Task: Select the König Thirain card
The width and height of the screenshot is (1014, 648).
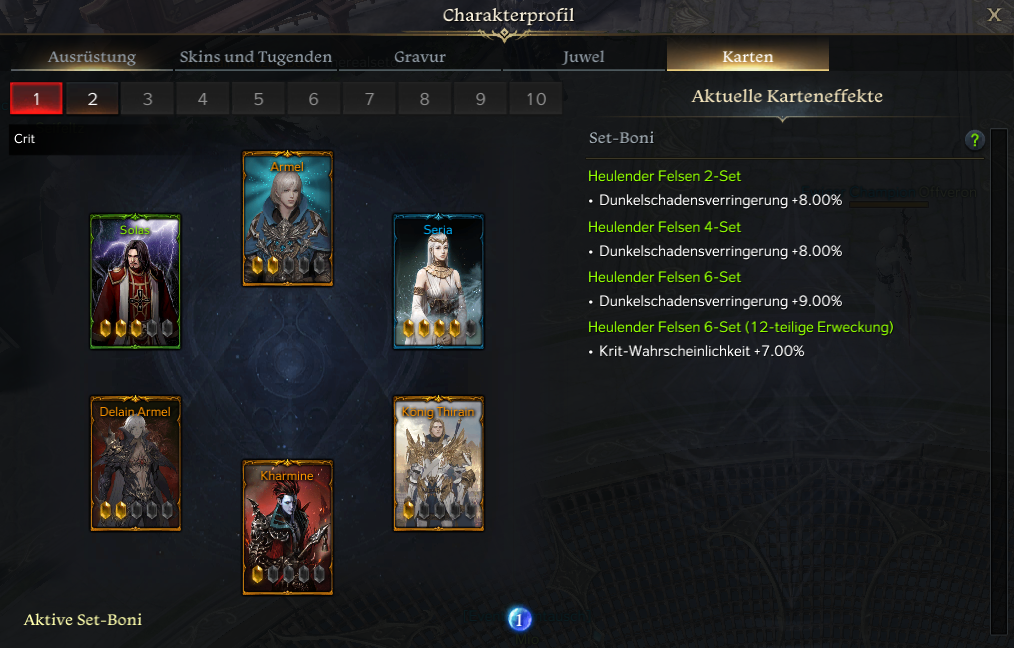Action: pyautogui.click(x=438, y=464)
